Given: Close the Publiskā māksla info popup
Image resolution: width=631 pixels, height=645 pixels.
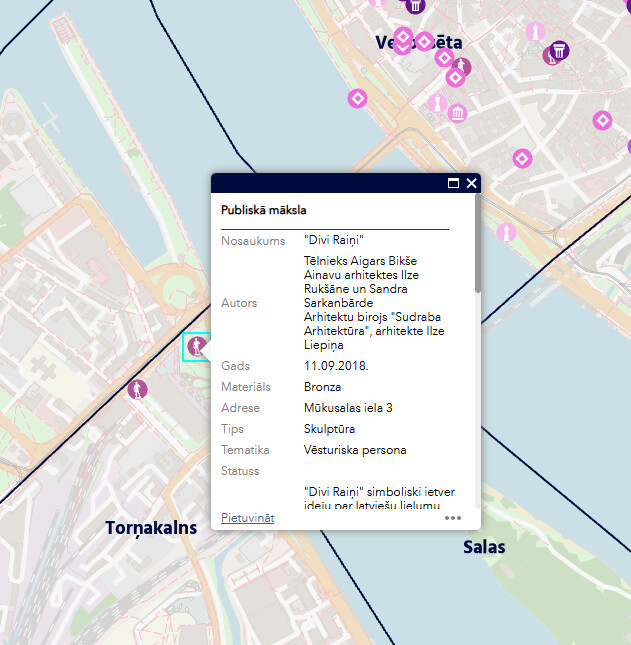Looking at the screenshot, I should click(472, 183).
